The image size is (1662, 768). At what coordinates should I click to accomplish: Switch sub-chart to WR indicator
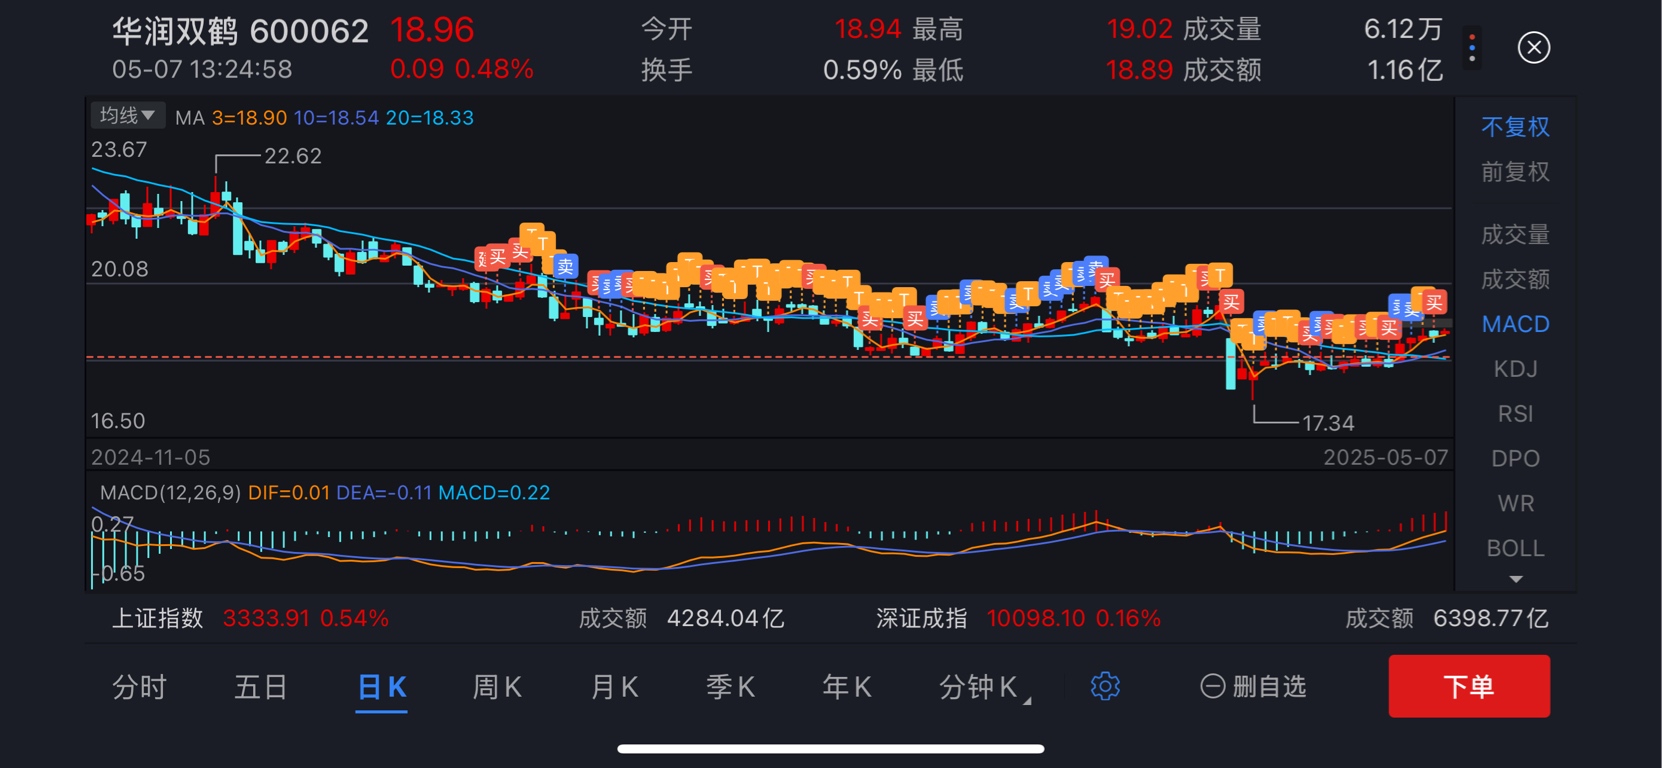[x=1515, y=504]
